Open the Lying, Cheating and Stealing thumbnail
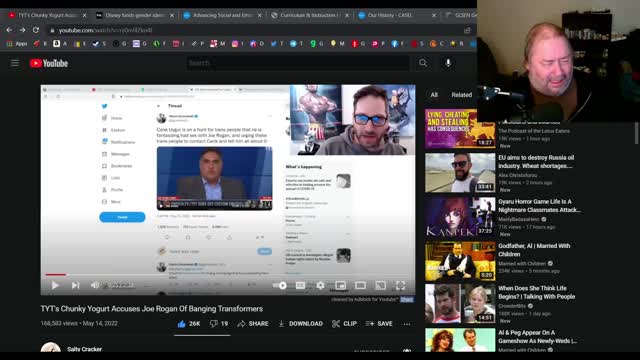 pyautogui.click(x=460, y=129)
